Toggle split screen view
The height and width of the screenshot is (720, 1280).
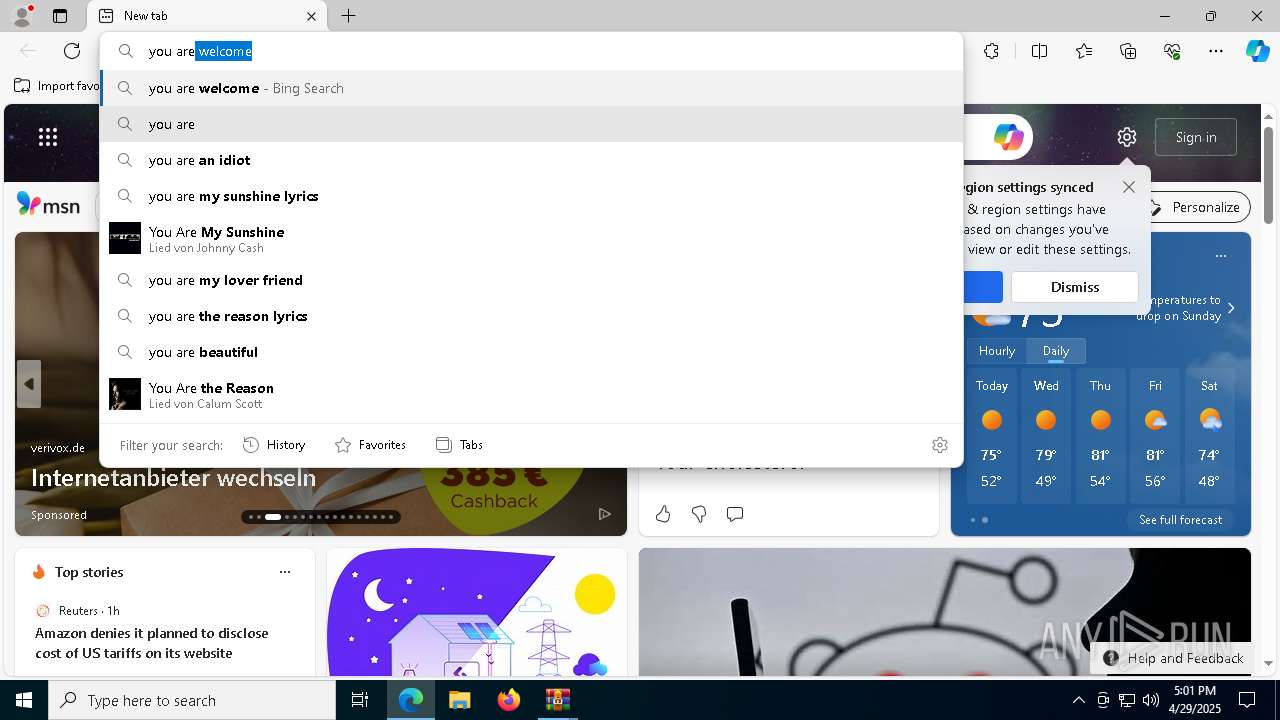(1039, 51)
